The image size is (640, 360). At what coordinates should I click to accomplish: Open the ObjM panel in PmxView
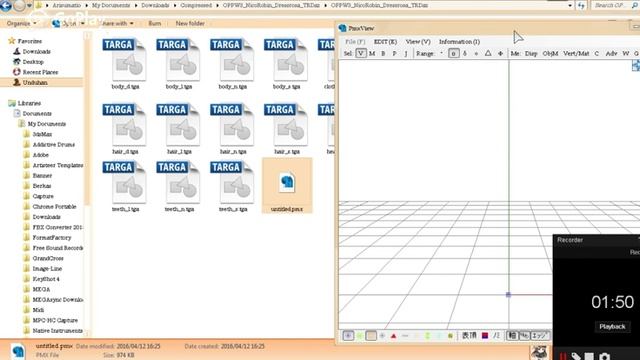(550, 53)
